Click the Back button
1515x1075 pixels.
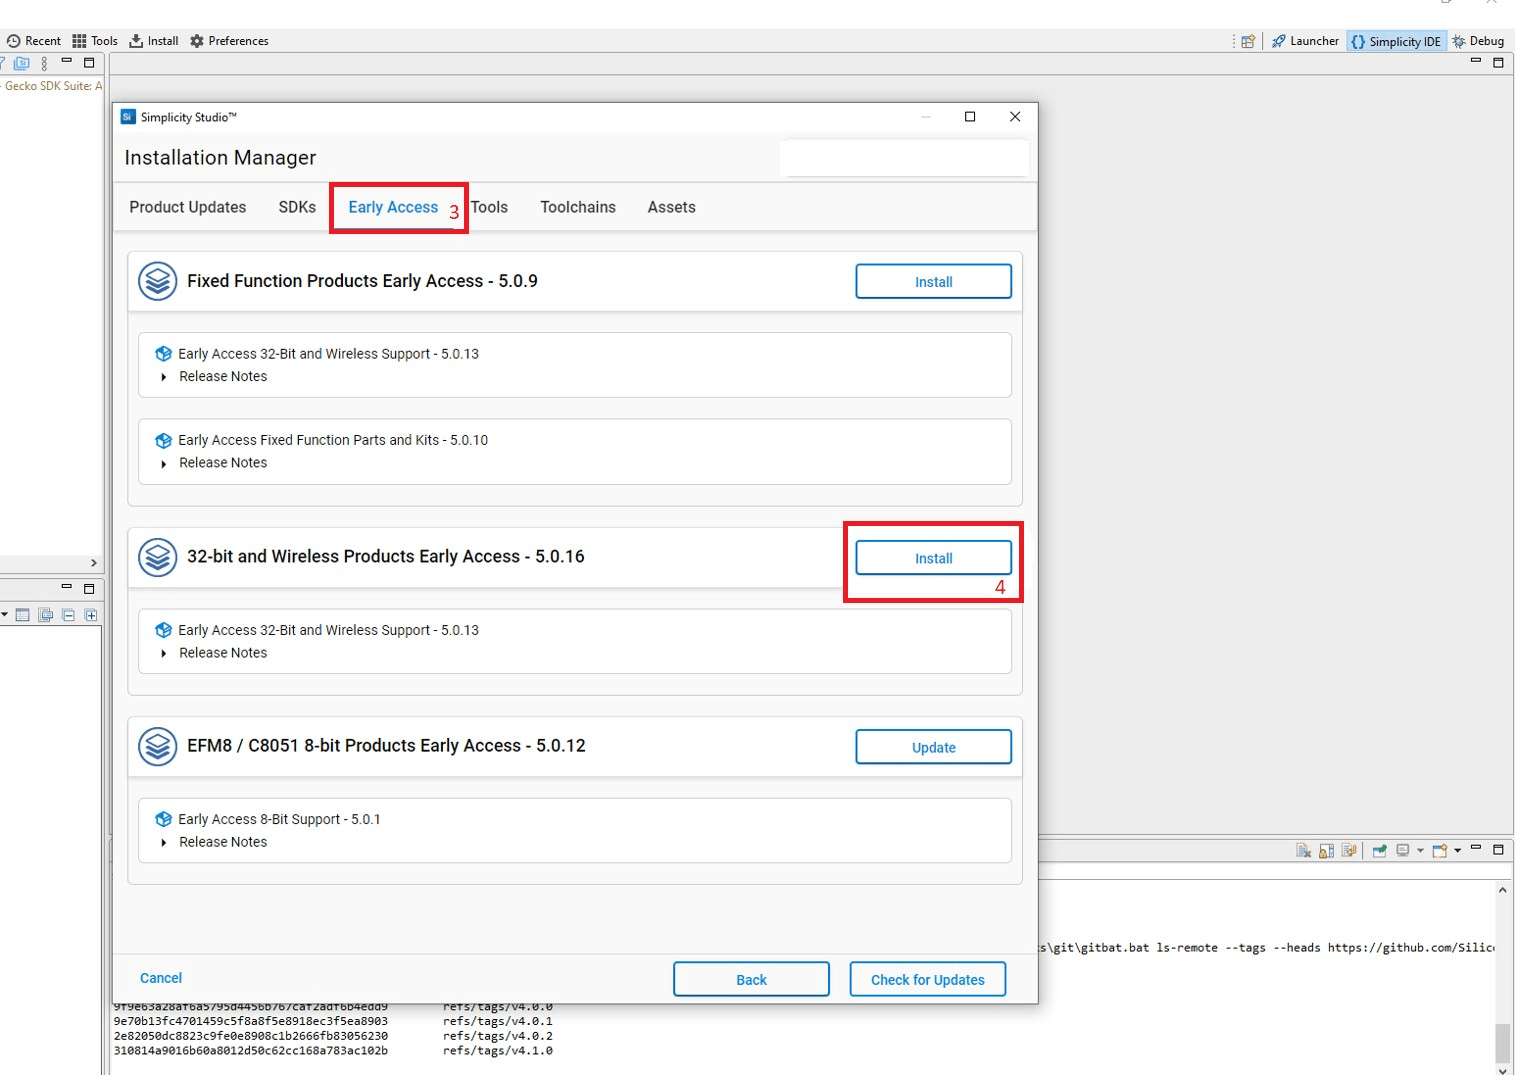click(751, 980)
